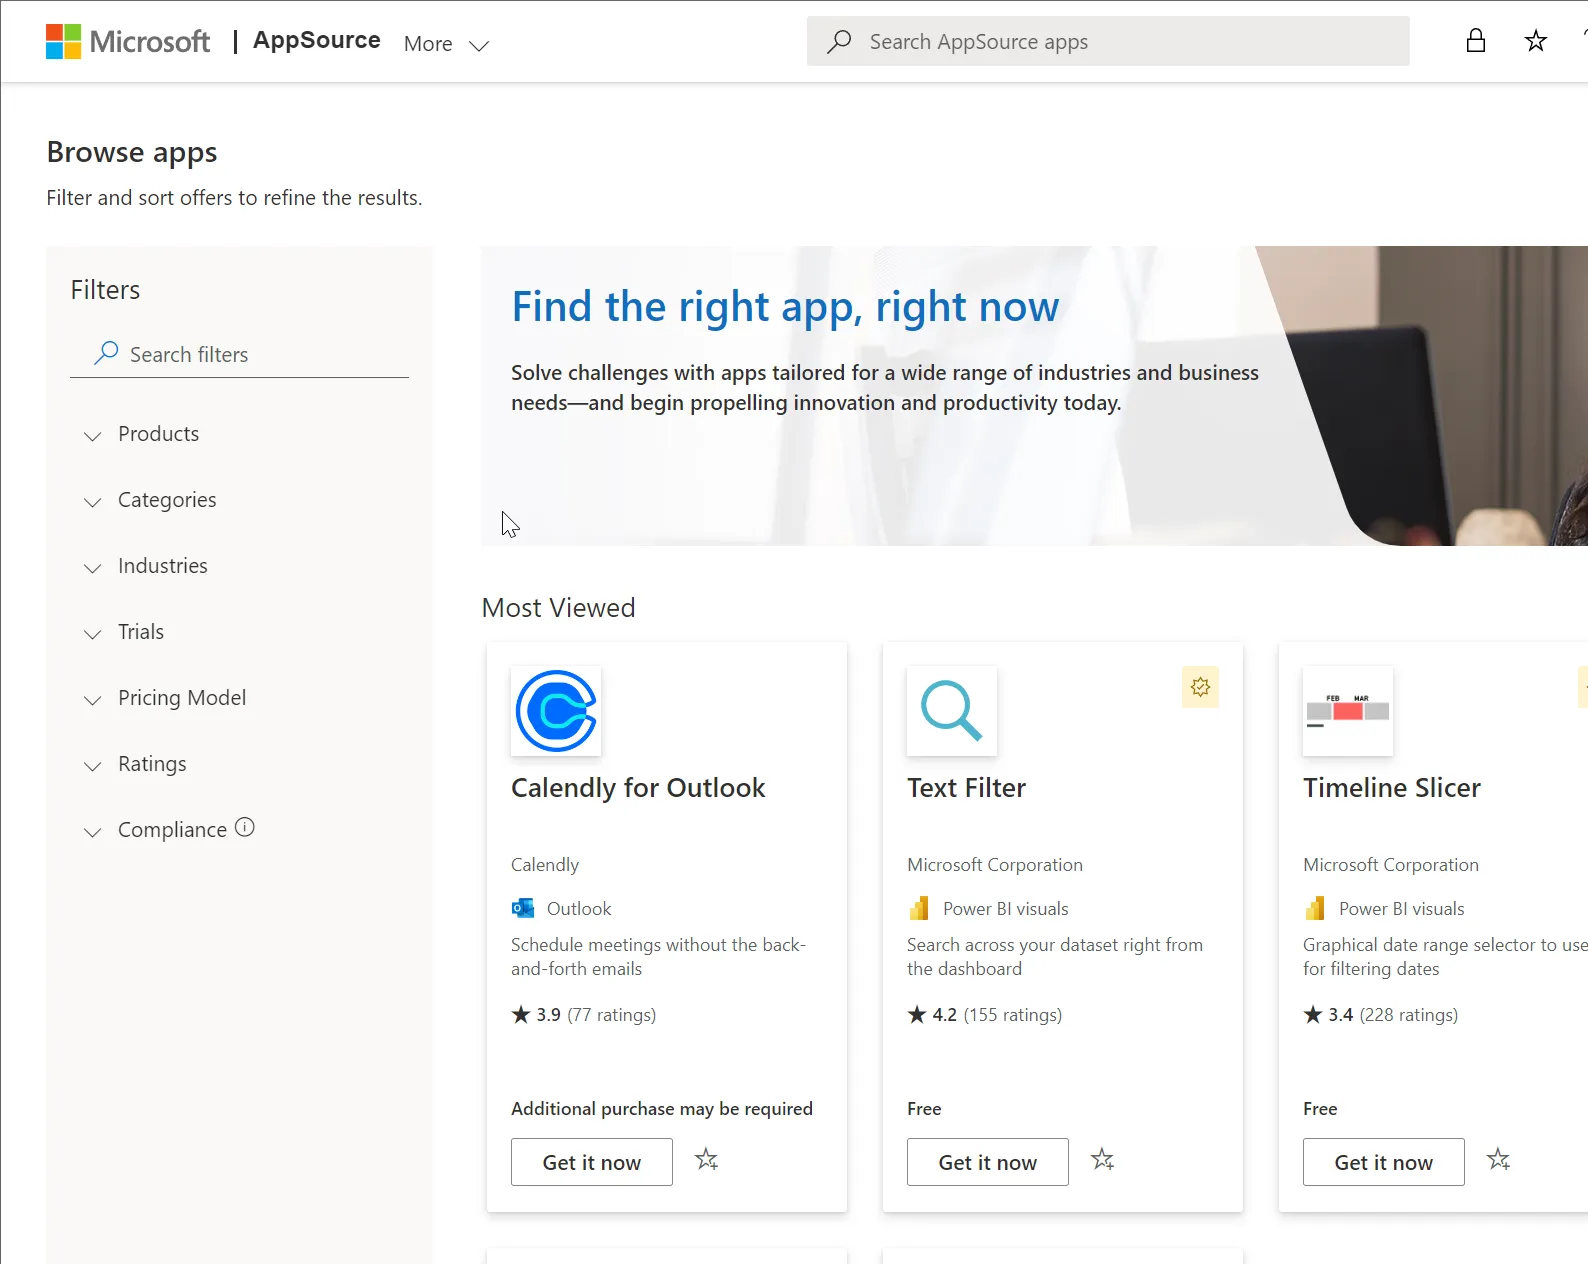Open the AppSource home link
Image resolution: width=1588 pixels, height=1264 pixels.
(x=316, y=40)
